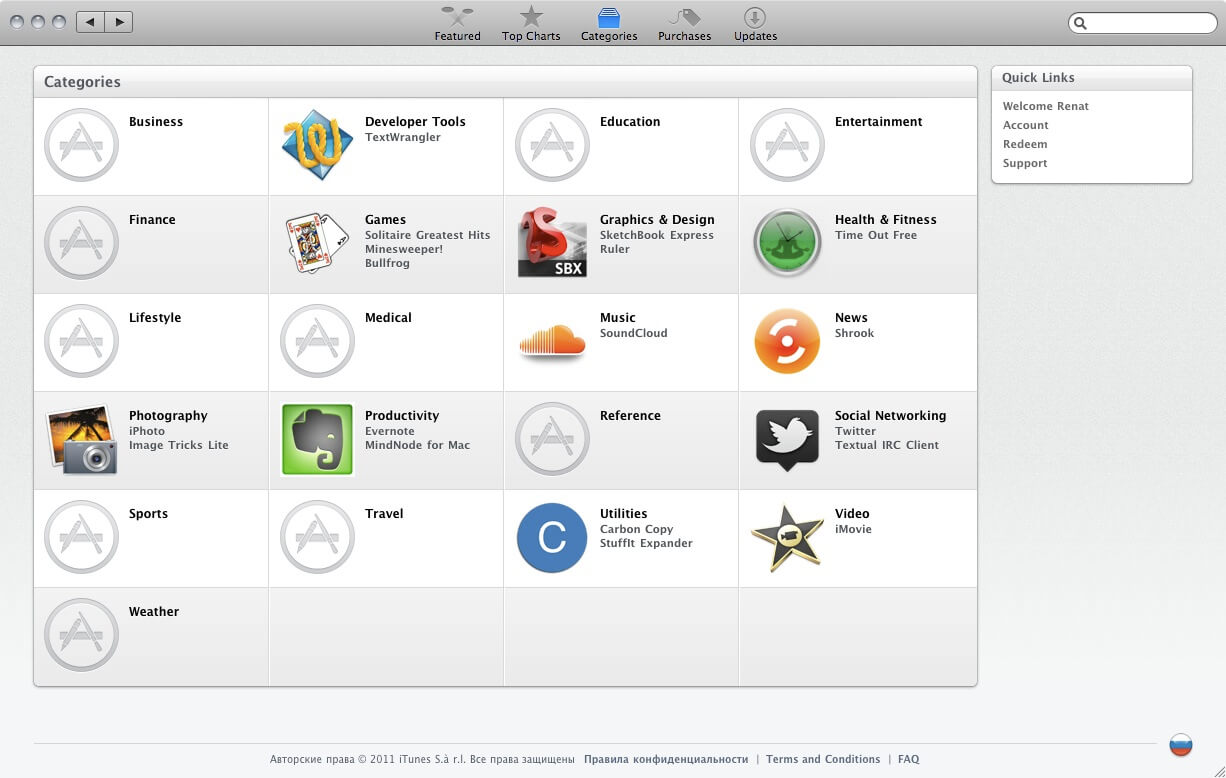Select the Categories toolbar tab
This screenshot has height=778, width=1226.
pos(609,24)
